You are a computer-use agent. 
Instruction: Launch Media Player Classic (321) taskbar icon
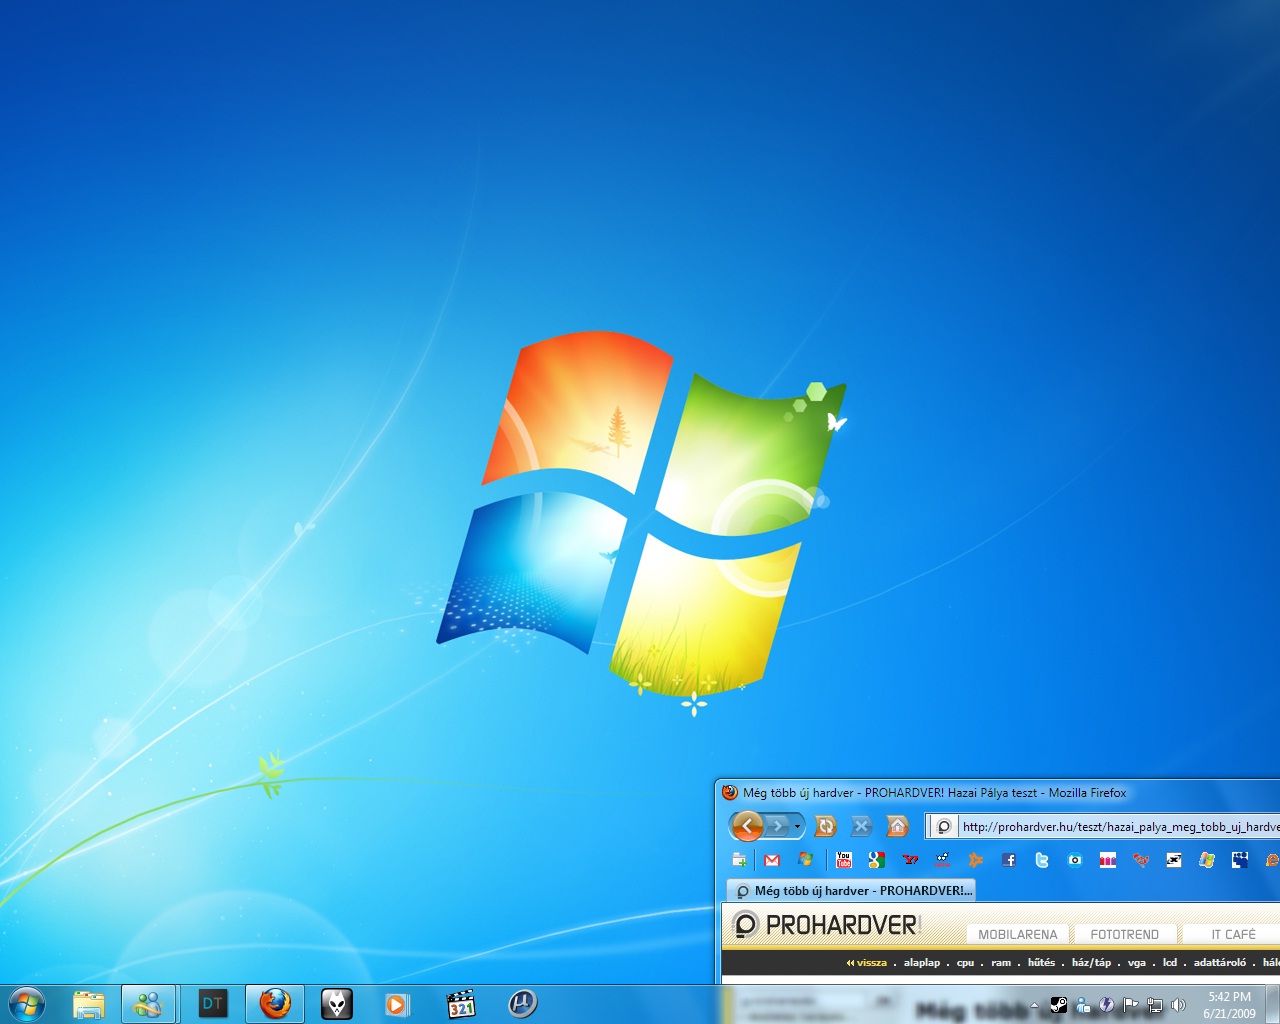(x=460, y=1004)
